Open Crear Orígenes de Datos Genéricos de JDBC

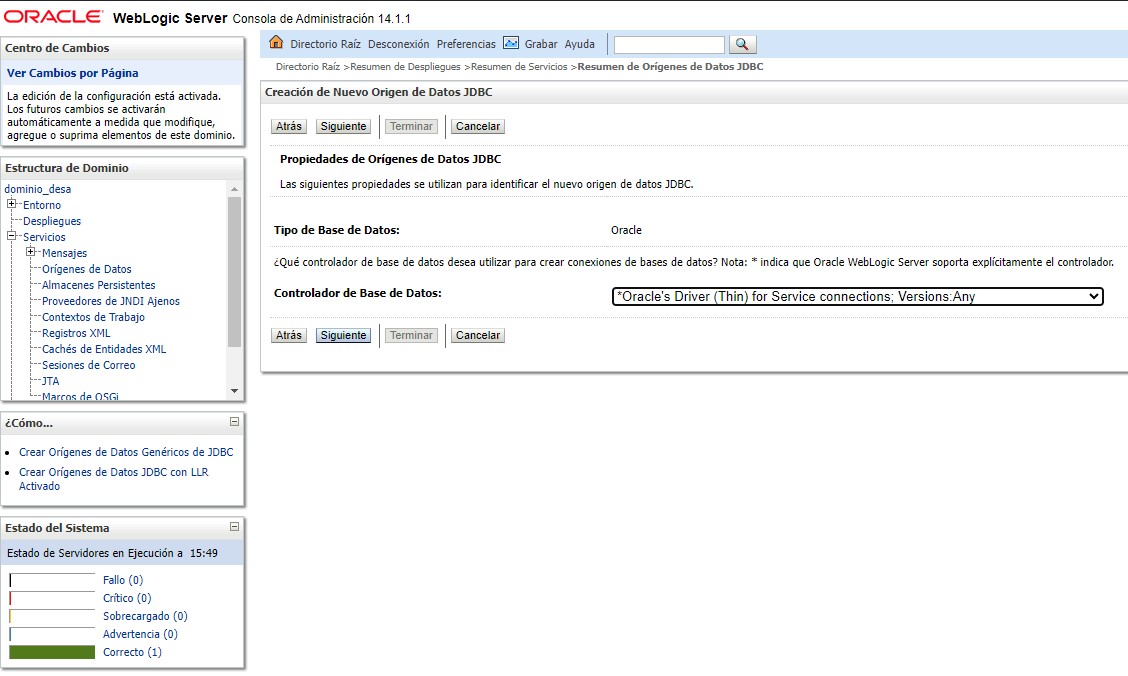click(126, 452)
